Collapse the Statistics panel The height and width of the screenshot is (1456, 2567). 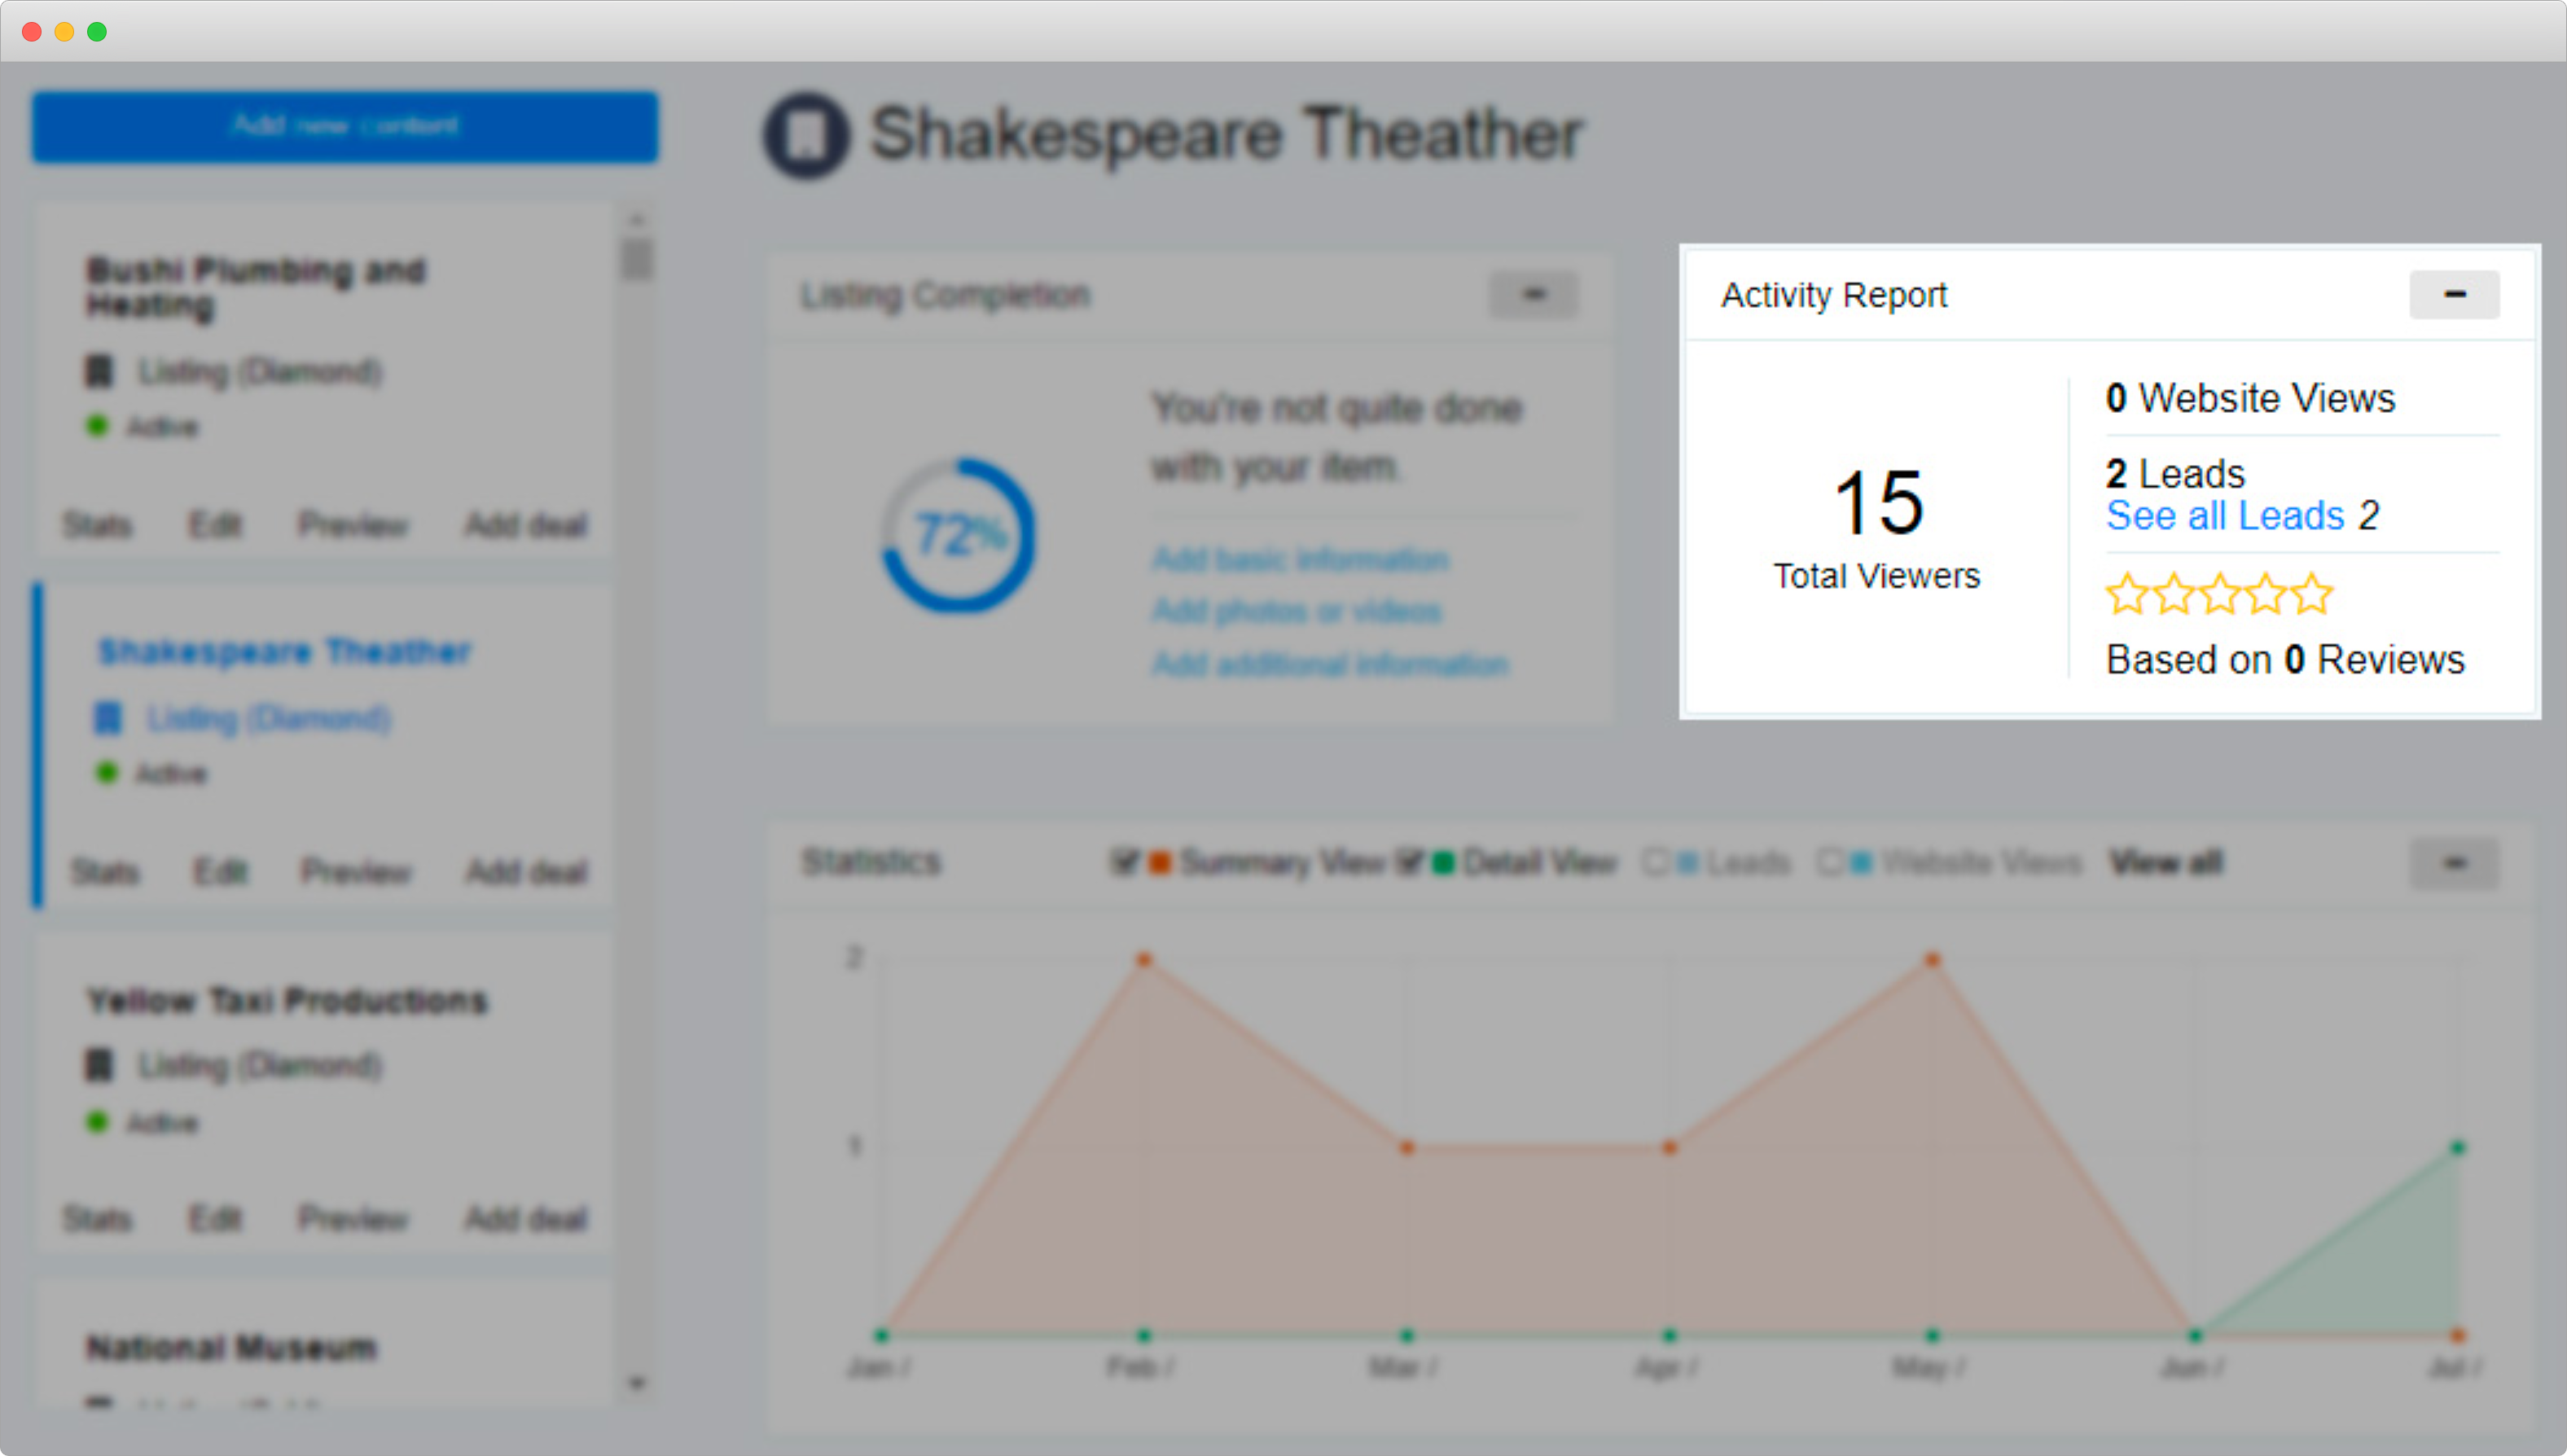pyautogui.click(x=2454, y=863)
